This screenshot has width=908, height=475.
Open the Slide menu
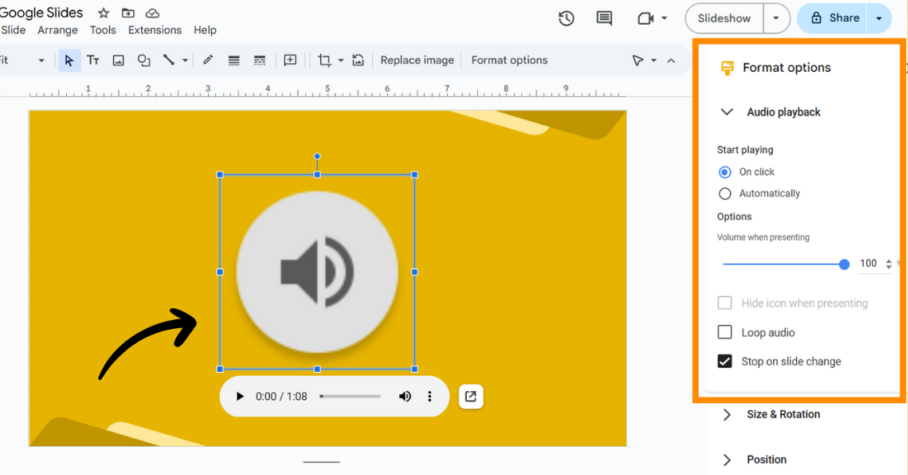click(x=13, y=30)
